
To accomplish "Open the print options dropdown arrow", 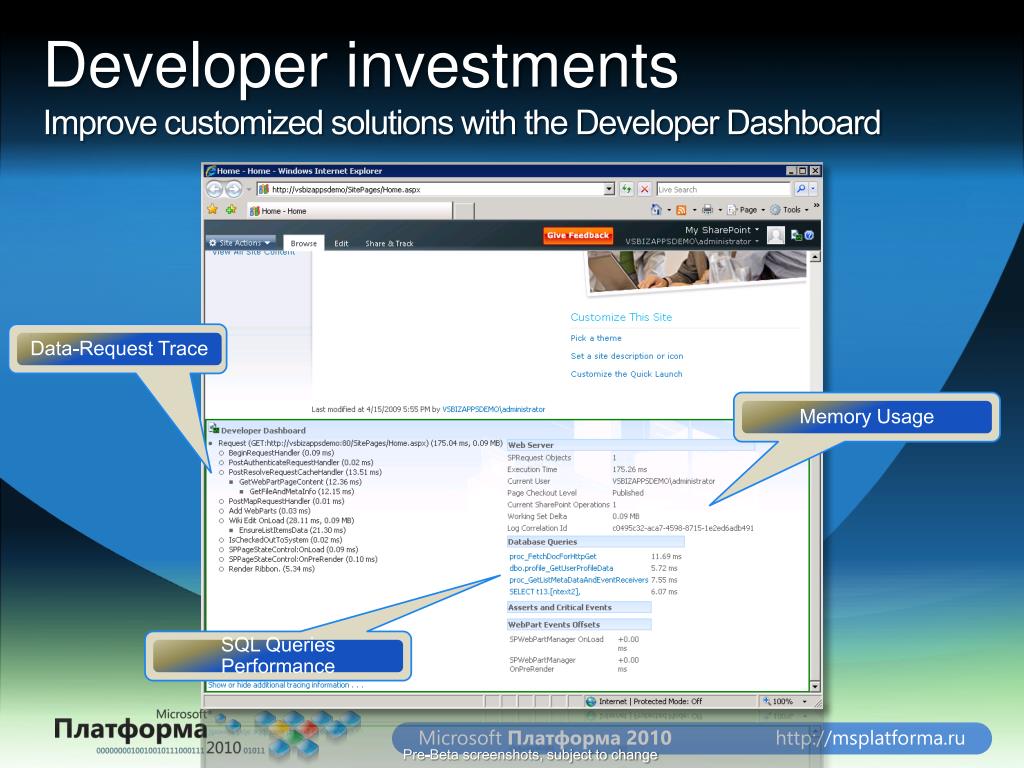I will click(x=720, y=210).
